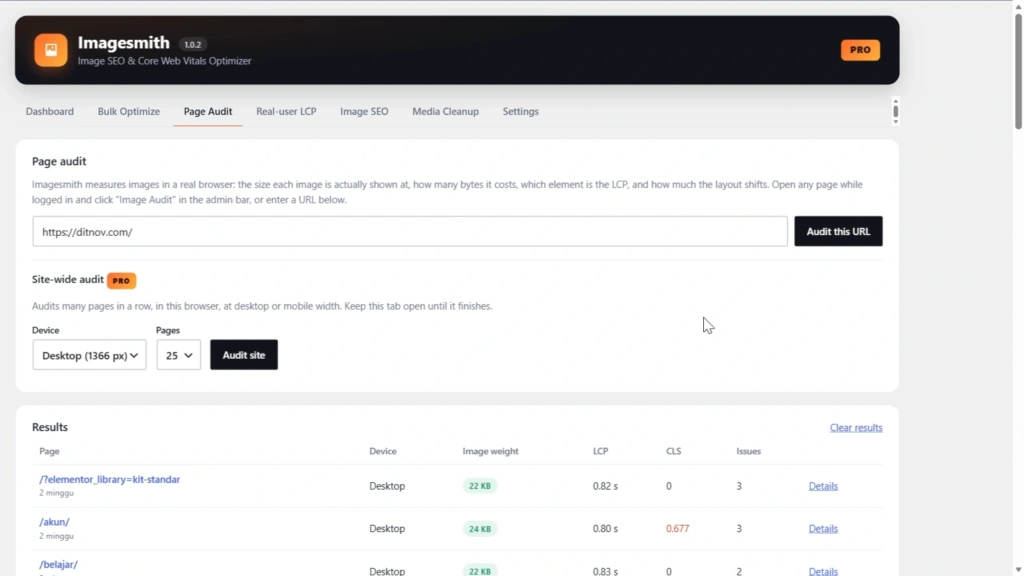Click the Image weight column header
This screenshot has height=576, width=1024.
[490, 451]
